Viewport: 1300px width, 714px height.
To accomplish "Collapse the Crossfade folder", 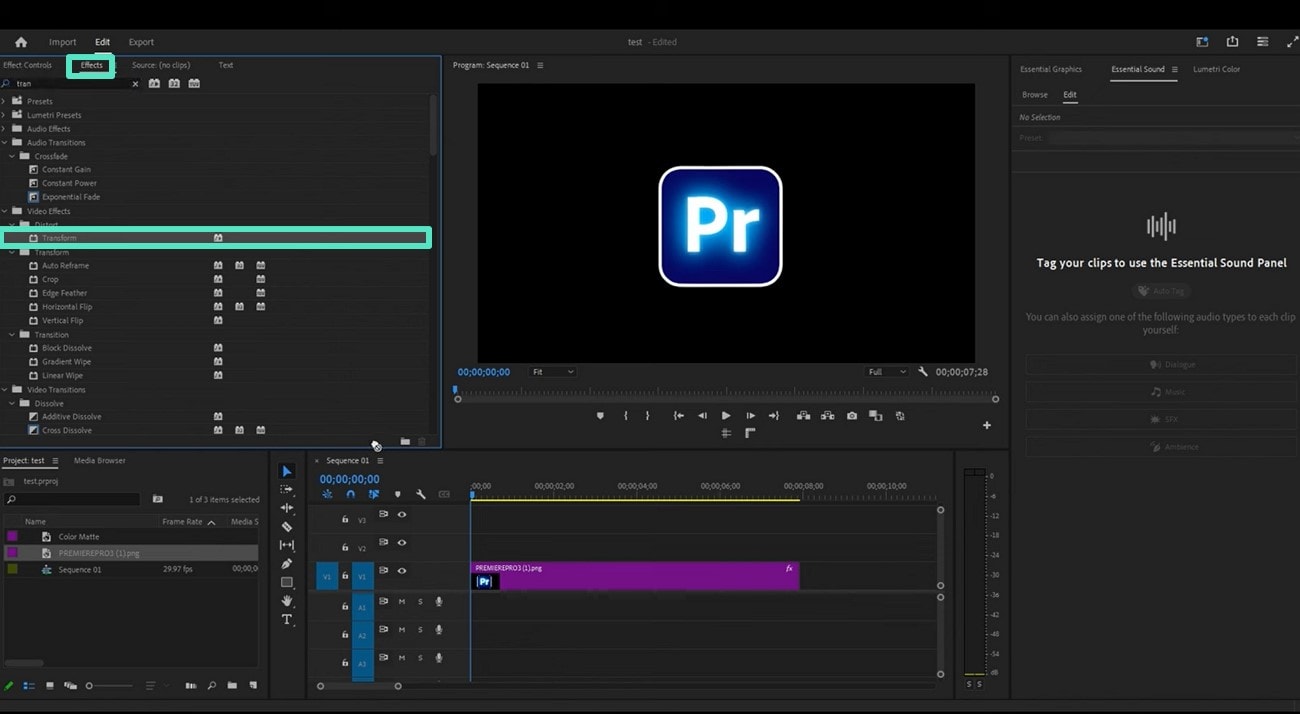I will pyautogui.click(x=12, y=156).
